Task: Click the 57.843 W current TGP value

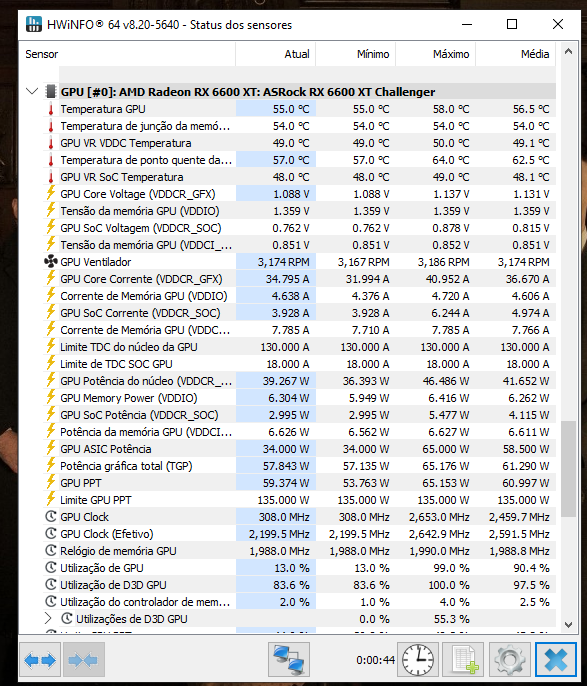Action: click(x=286, y=466)
